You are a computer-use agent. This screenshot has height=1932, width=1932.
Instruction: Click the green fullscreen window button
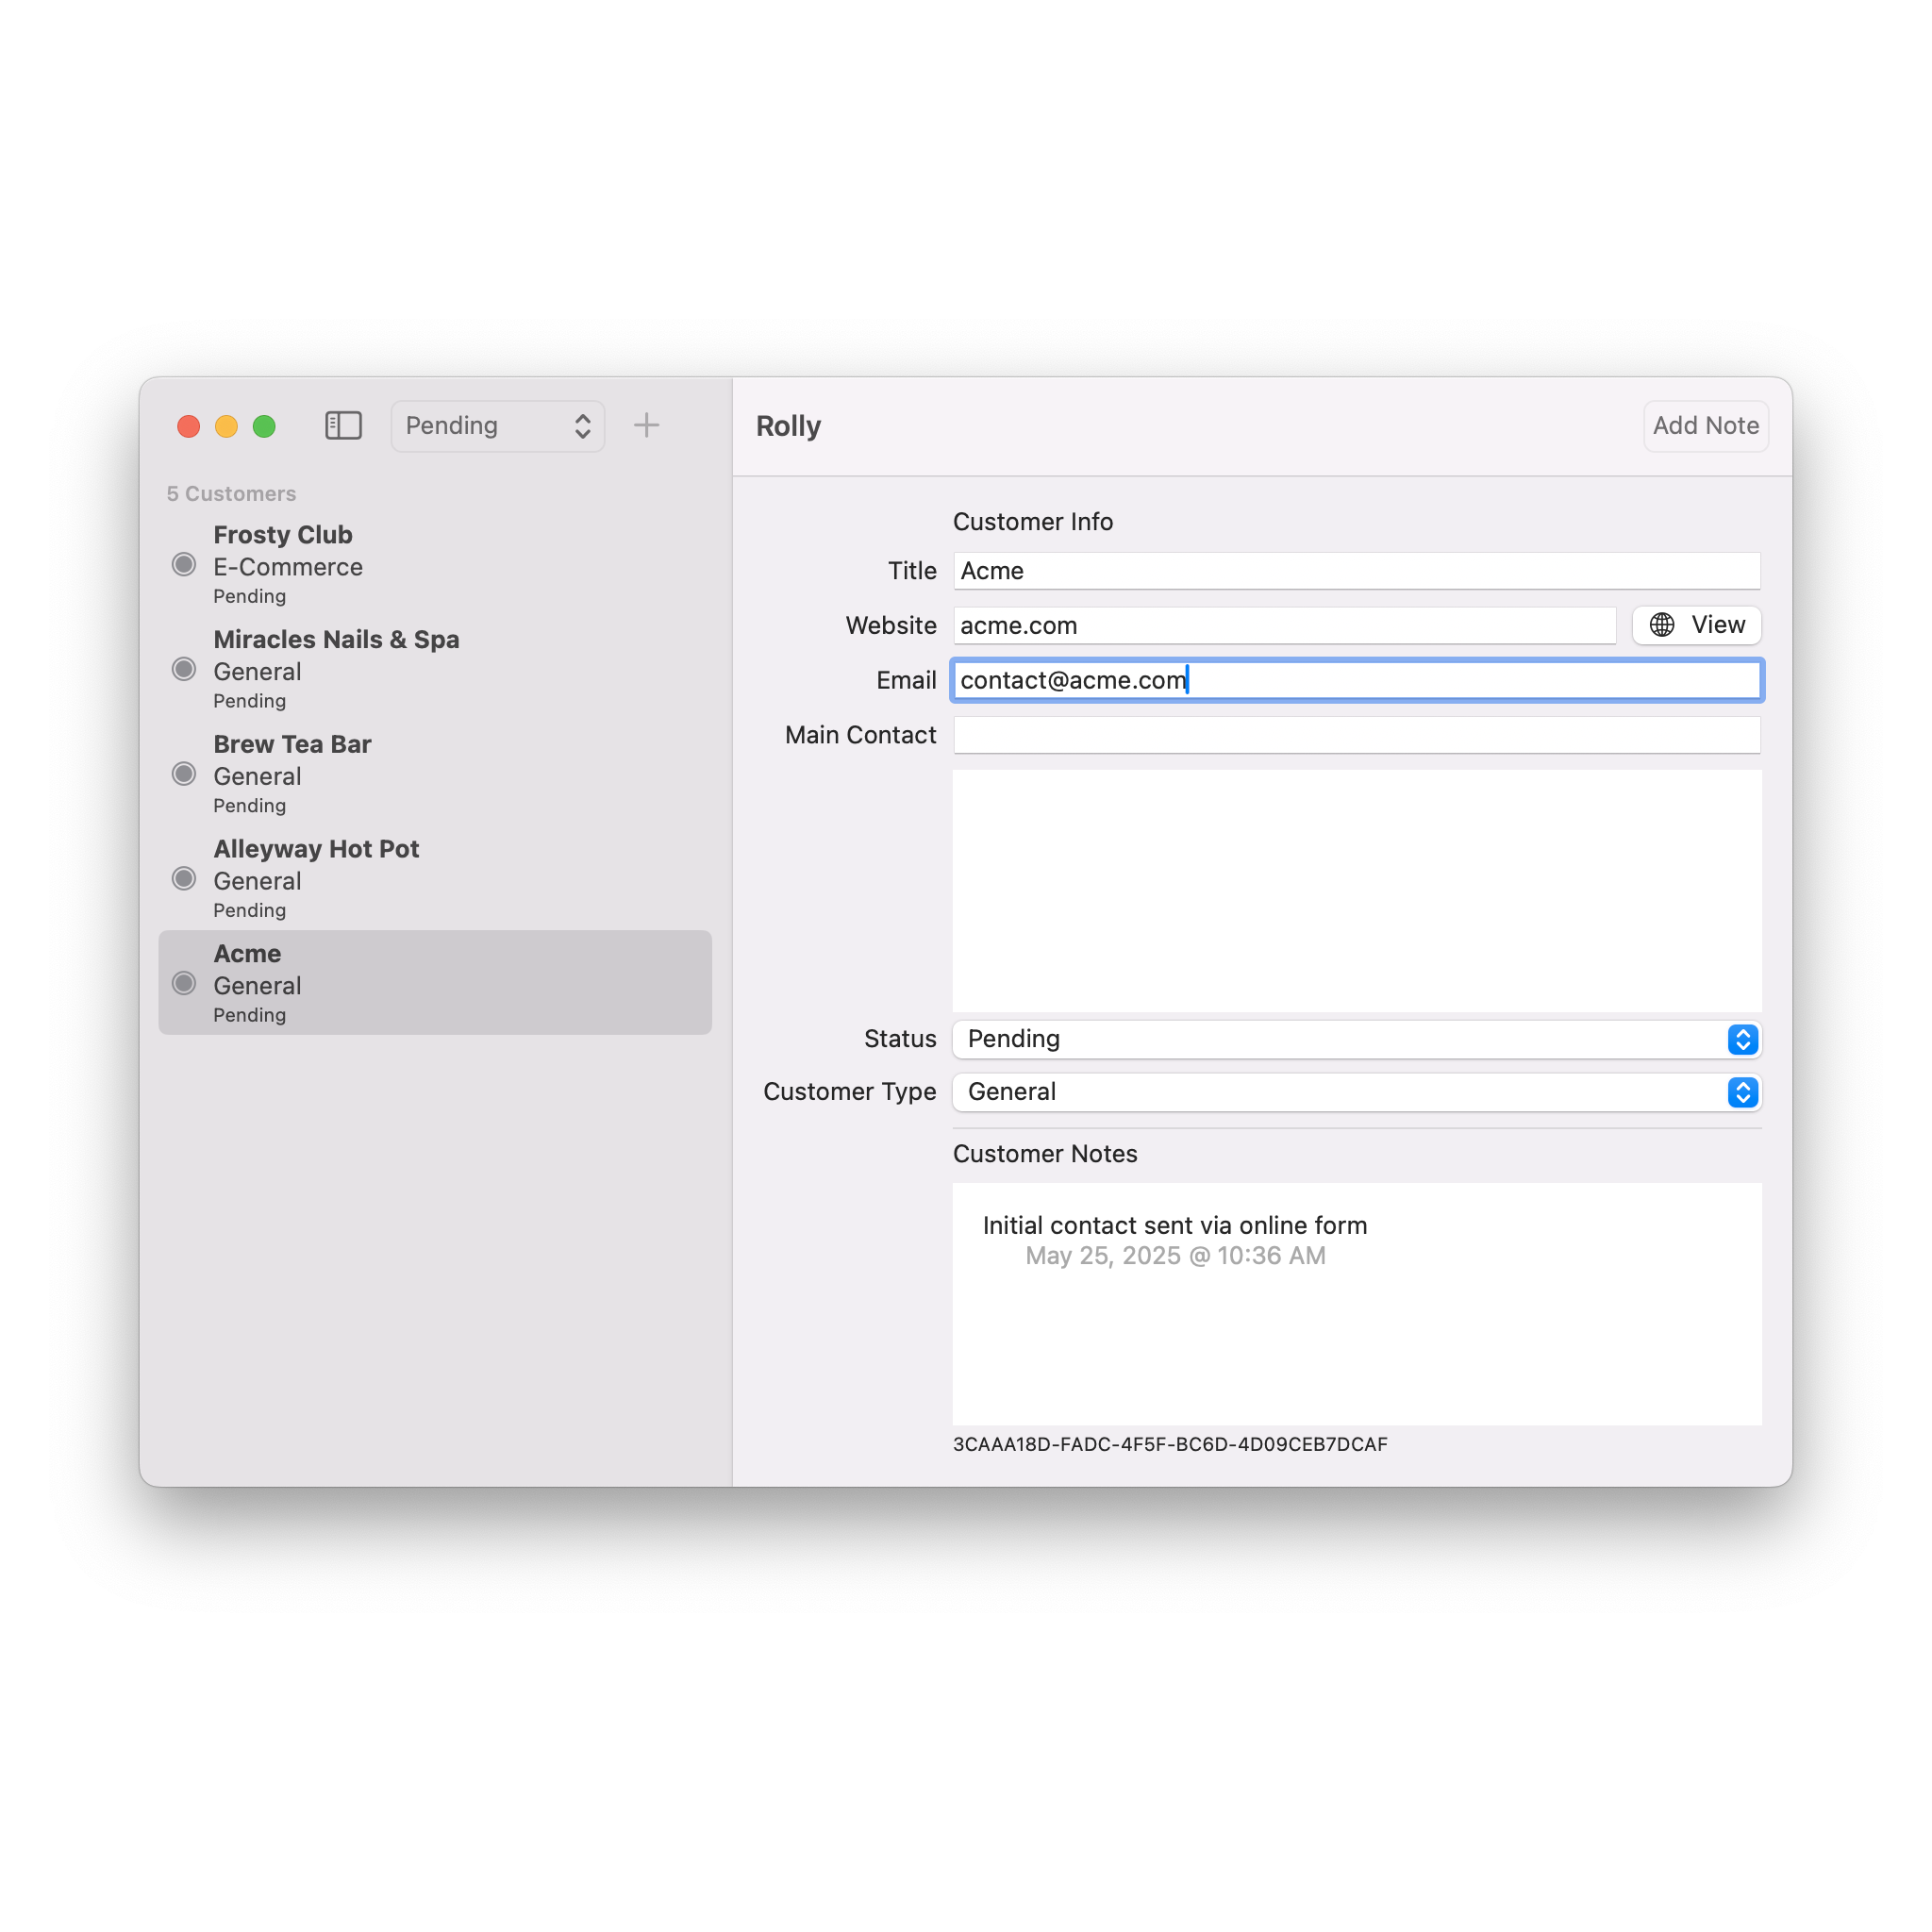coord(264,427)
